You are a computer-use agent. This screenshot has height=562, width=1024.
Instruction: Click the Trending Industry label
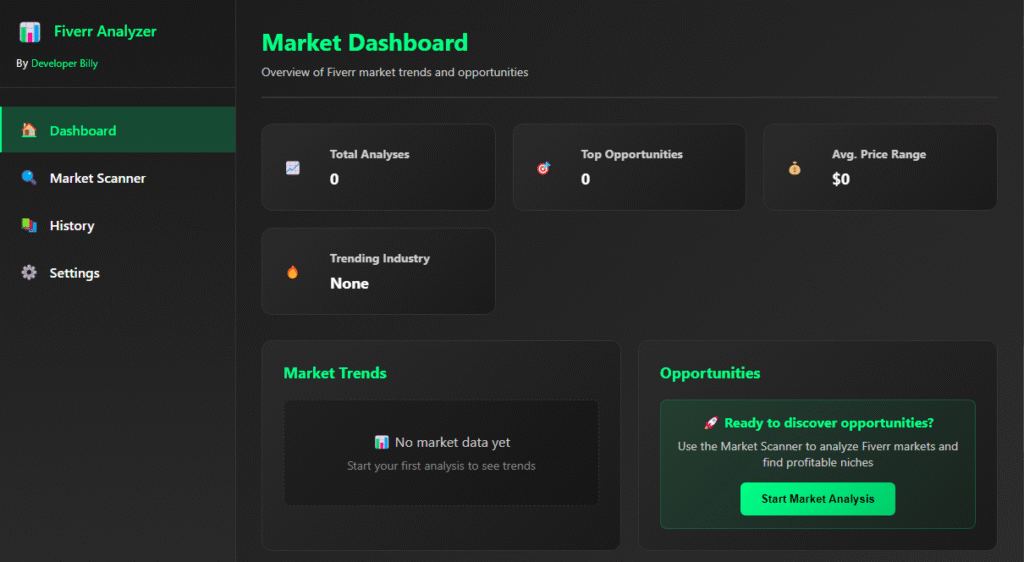pos(379,258)
